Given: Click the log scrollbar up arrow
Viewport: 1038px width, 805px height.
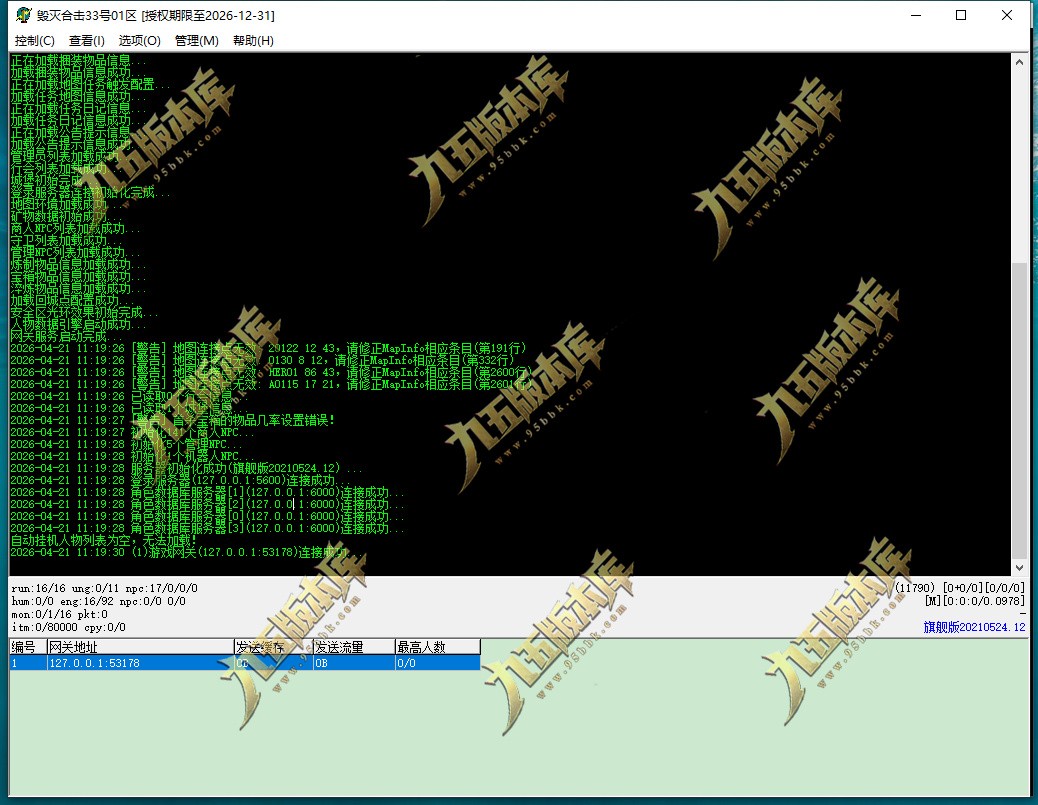Looking at the screenshot, I should click(x=1019, y=62).
